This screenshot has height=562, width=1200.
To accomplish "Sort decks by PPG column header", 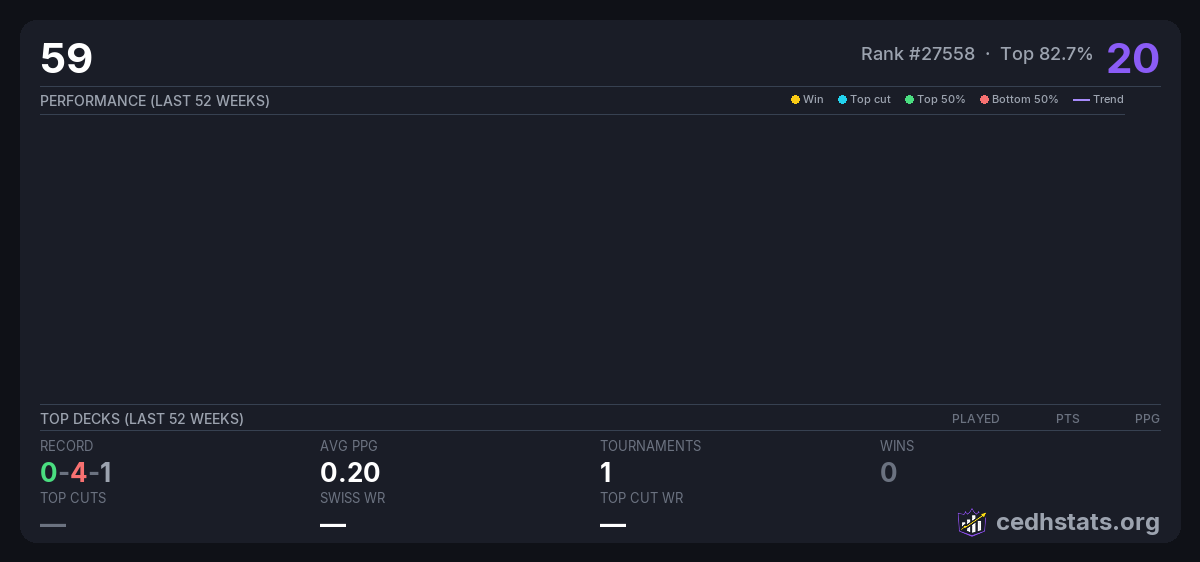I will [x=1147, y=419].
